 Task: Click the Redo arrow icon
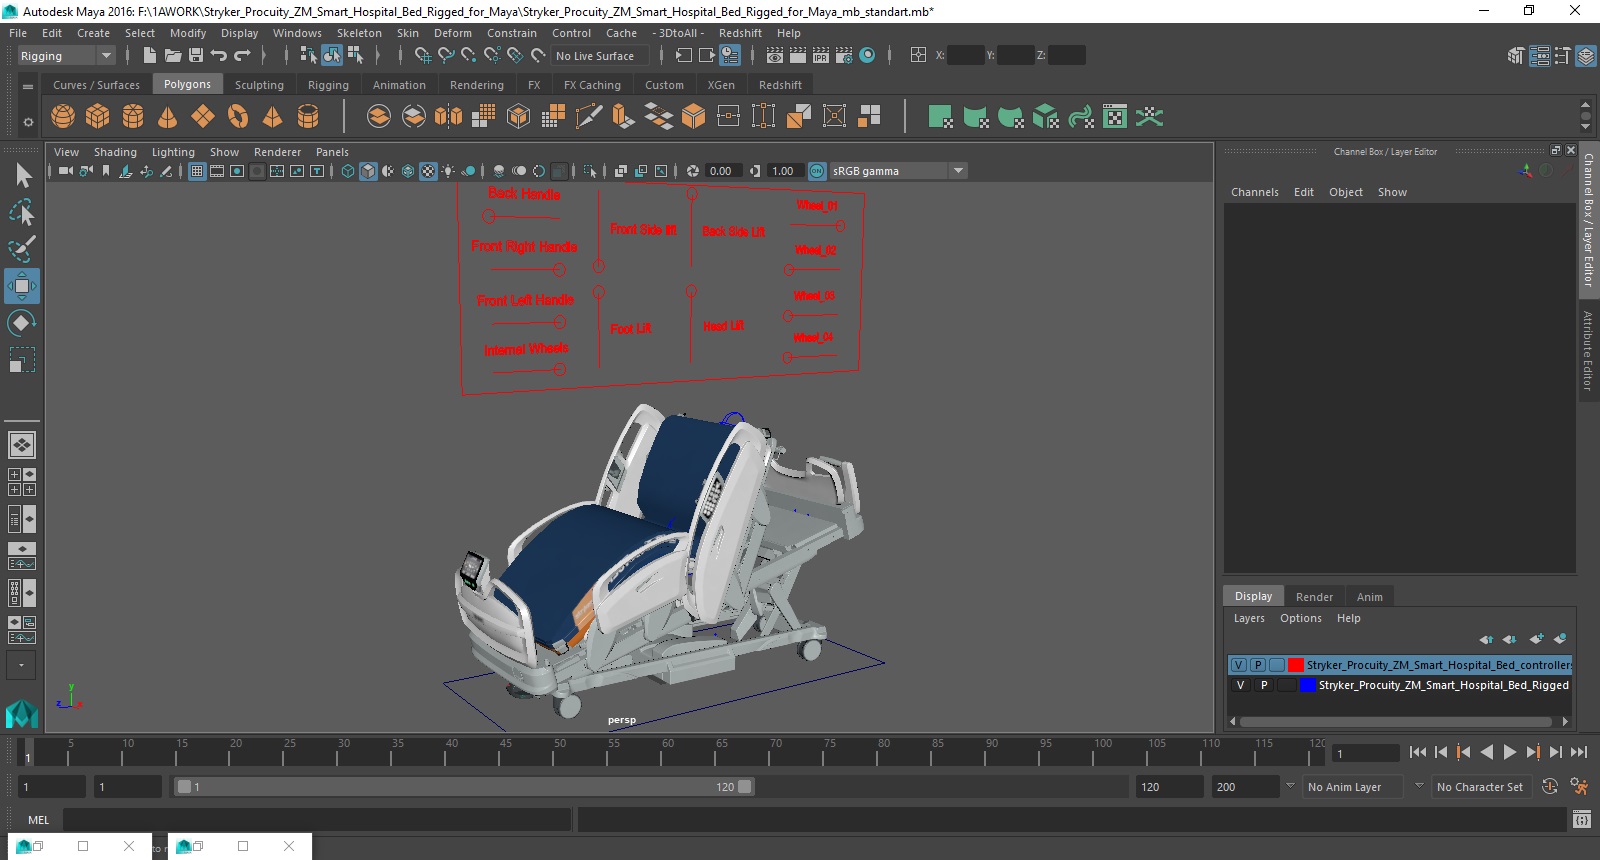pos(242,55)
